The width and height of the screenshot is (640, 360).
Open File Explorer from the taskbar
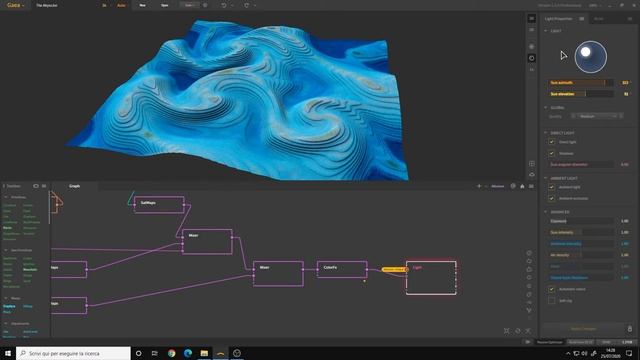204,353
